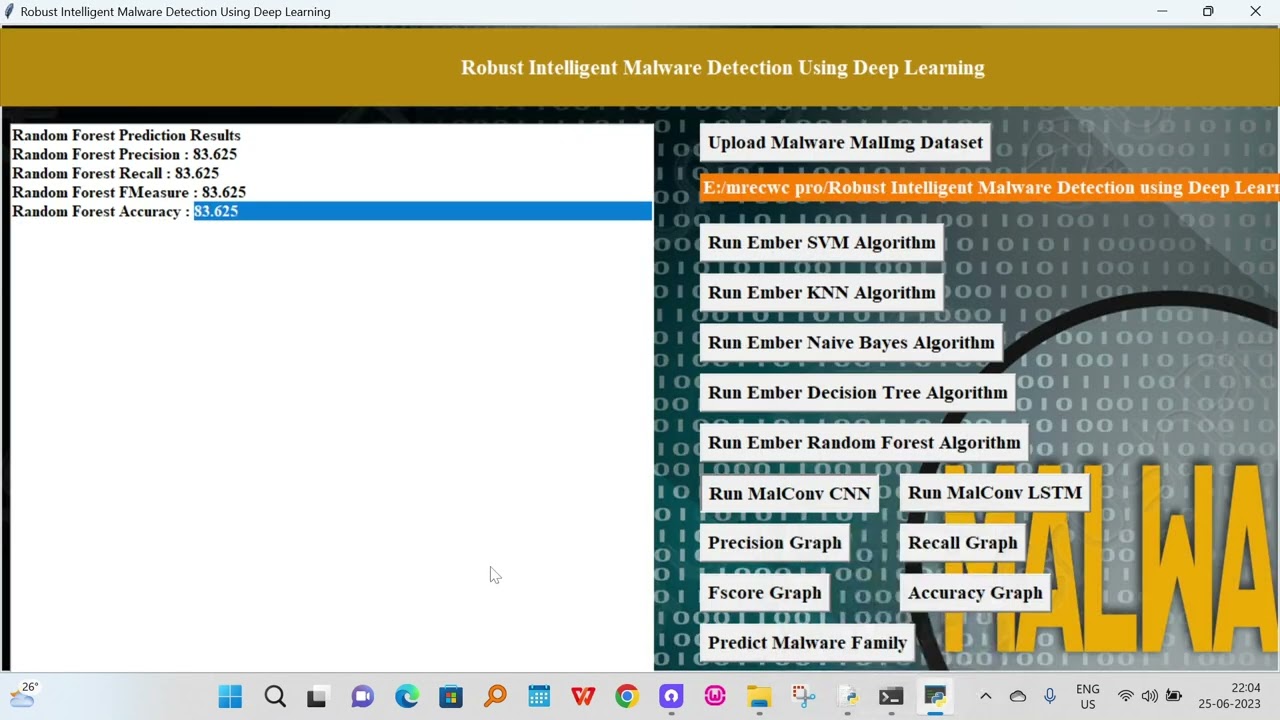Open the pink WampServer icon
The height and width of the screenshot is (720, 1280).
(x=715, y=696)
